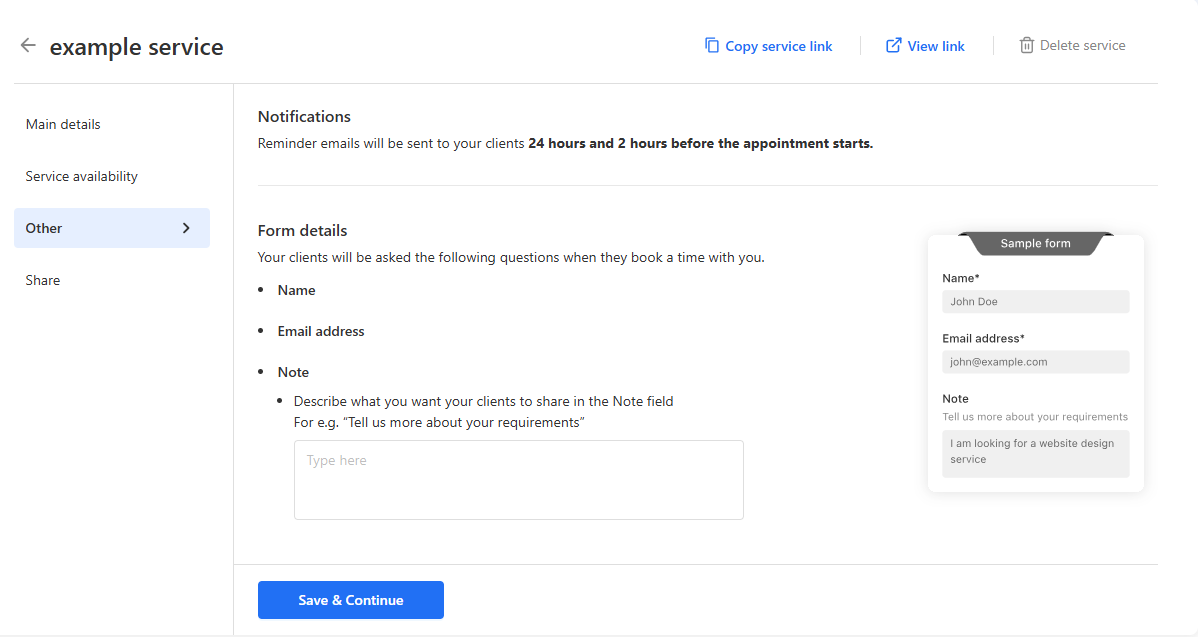Click the Notifications heading
Image resolution: width=1198 pixels, height=637 pixels.
click(304, 116)
